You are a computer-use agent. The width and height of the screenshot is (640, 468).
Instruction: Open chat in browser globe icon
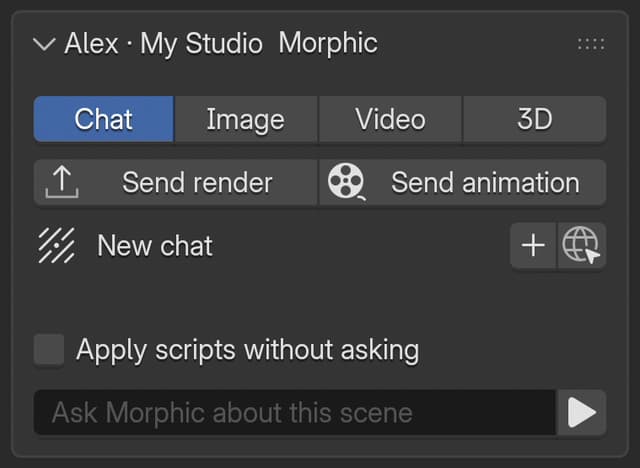click(x=582, y=246)
